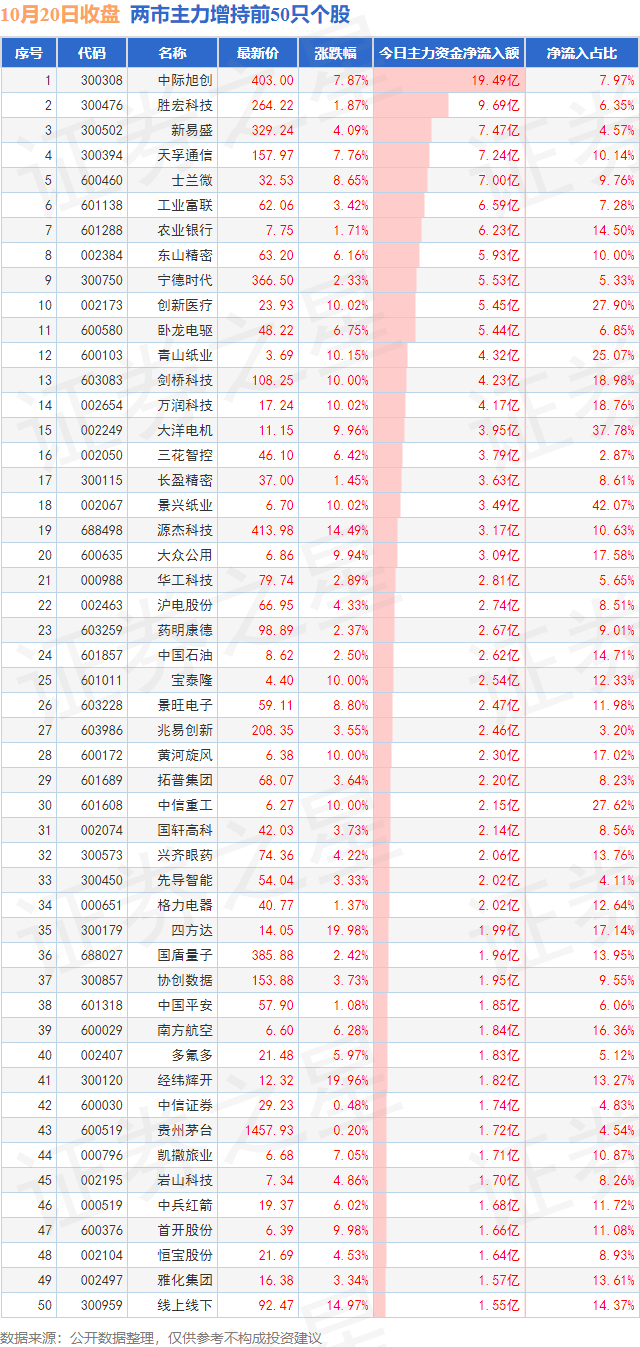Click the 涨跌幅 column header
Screen dimensions: 640x1347
click(335, 53)
